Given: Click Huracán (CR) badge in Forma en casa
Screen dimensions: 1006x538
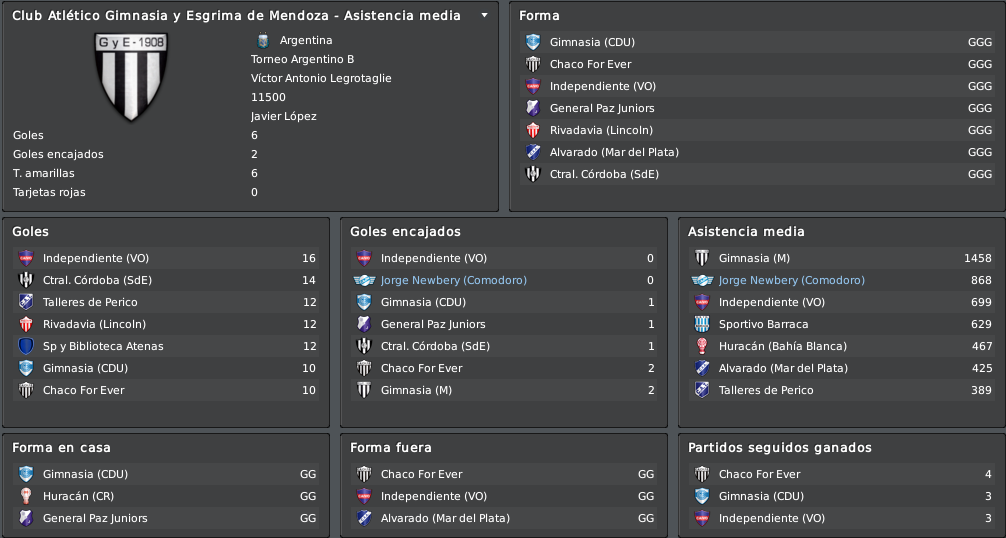Looking at the screenshot, I should 26,496.
